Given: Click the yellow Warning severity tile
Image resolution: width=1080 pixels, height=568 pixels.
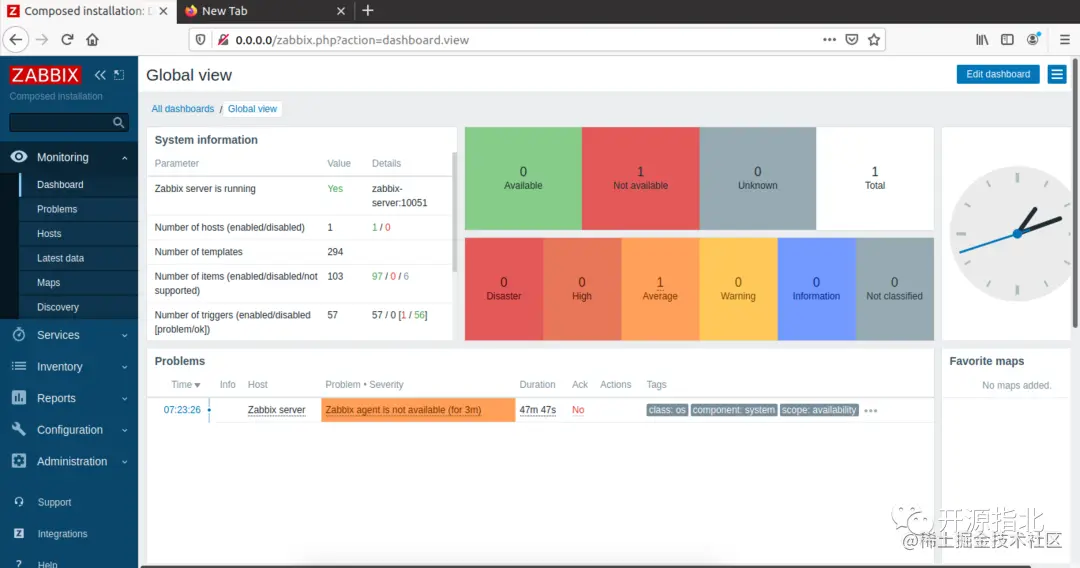Looking at the screenshot, I should [x=738, y=289].
